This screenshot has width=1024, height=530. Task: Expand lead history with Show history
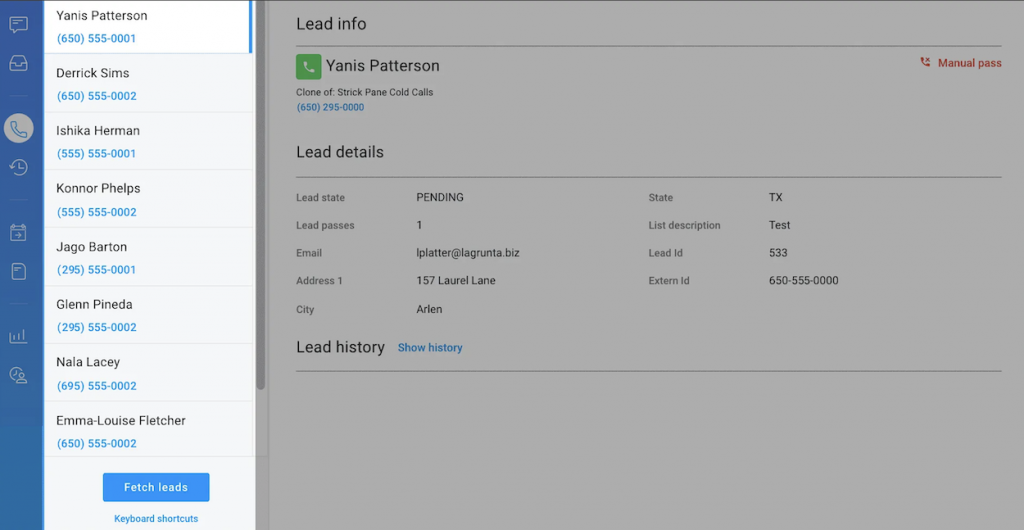coord(430,348)
